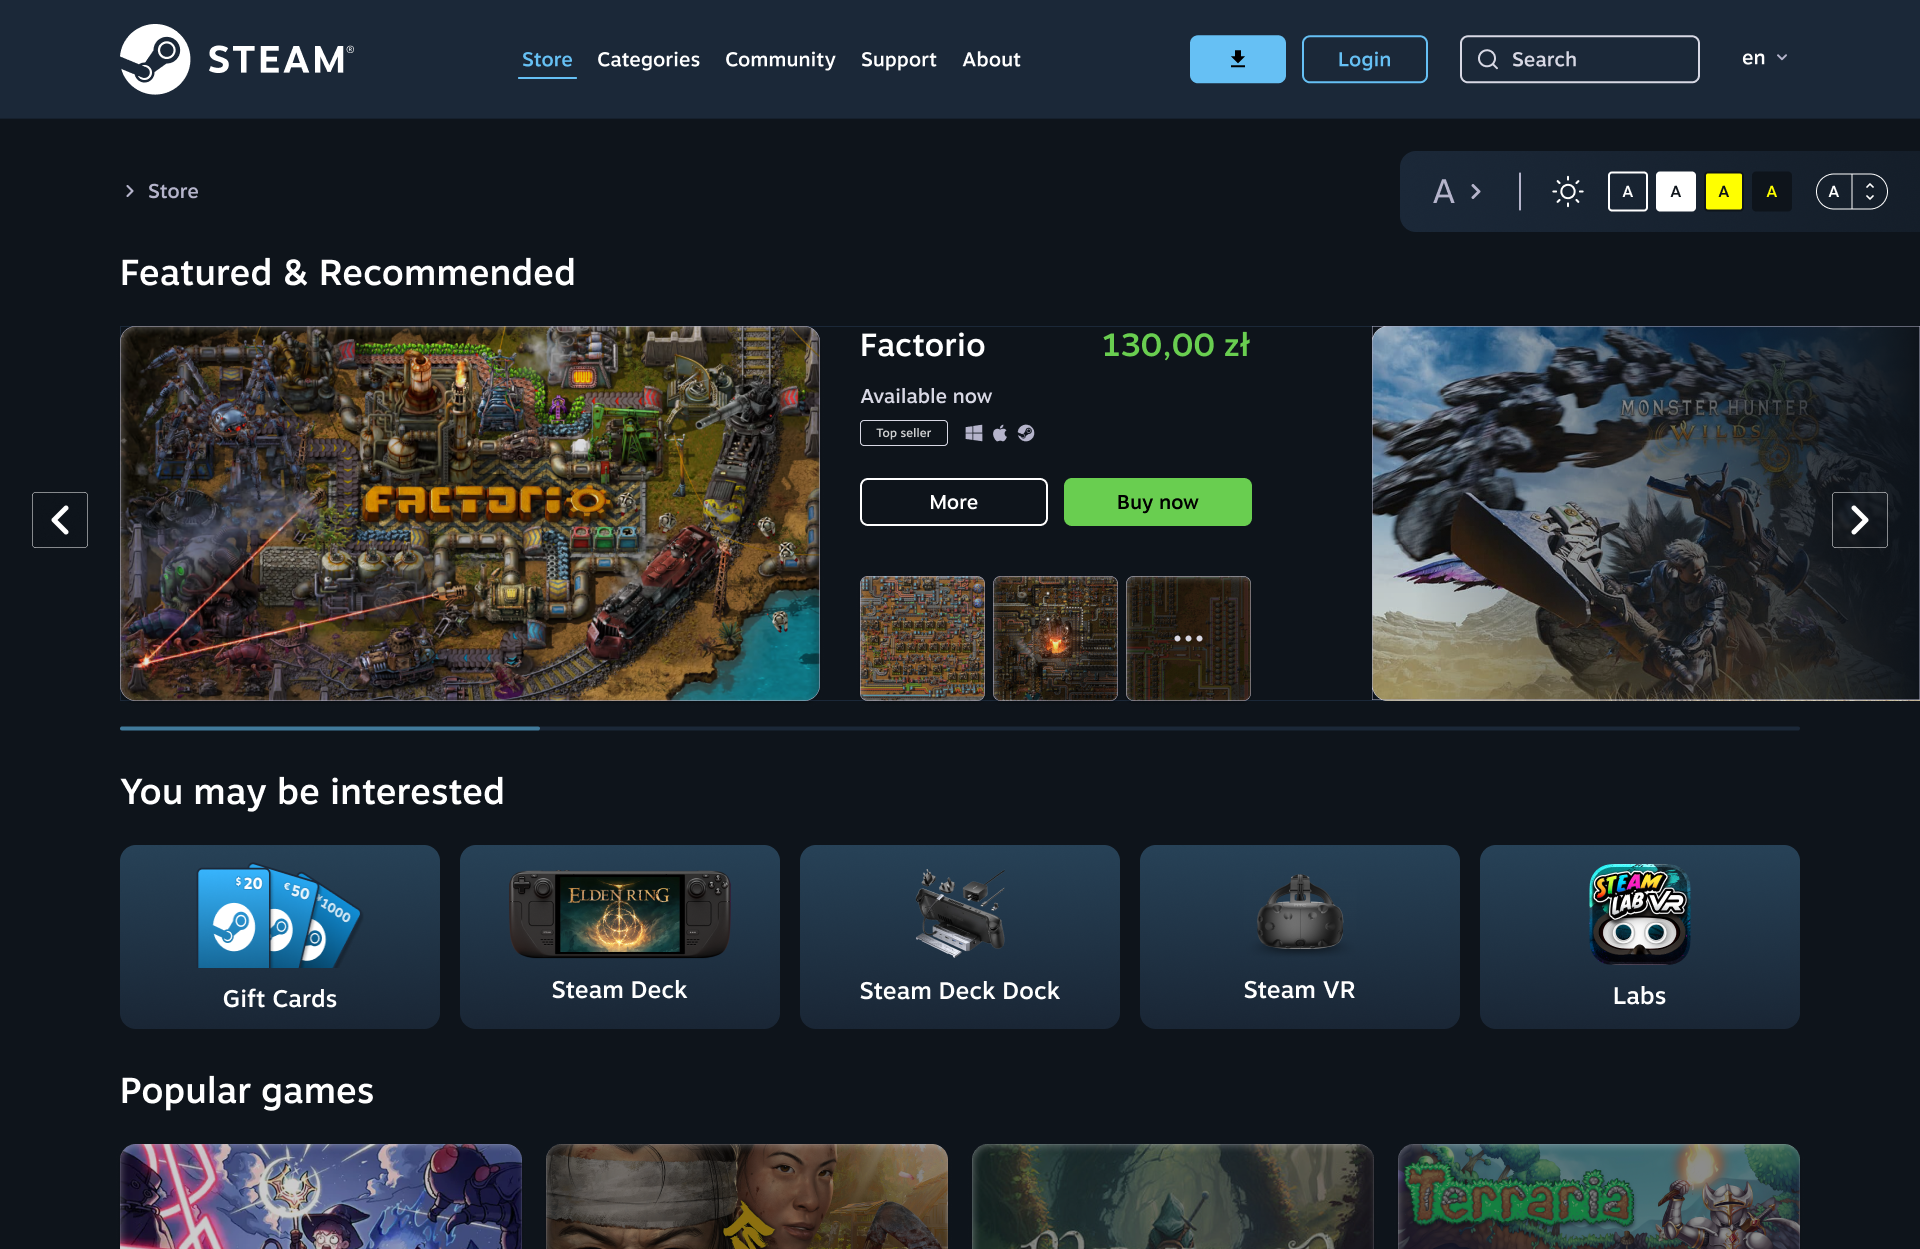Screen dimensions: 1920x1249
Task: Open the Gift Cards tile
Action: coord(280,937)
